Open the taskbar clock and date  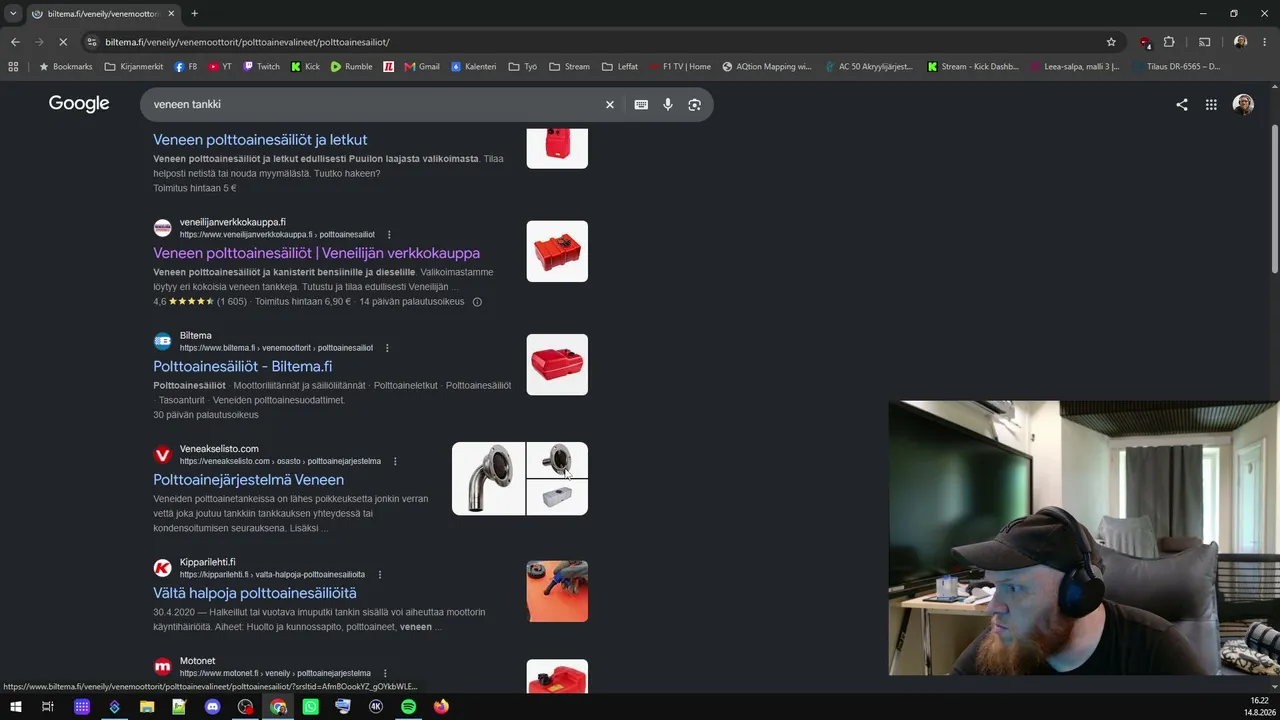1258,706
